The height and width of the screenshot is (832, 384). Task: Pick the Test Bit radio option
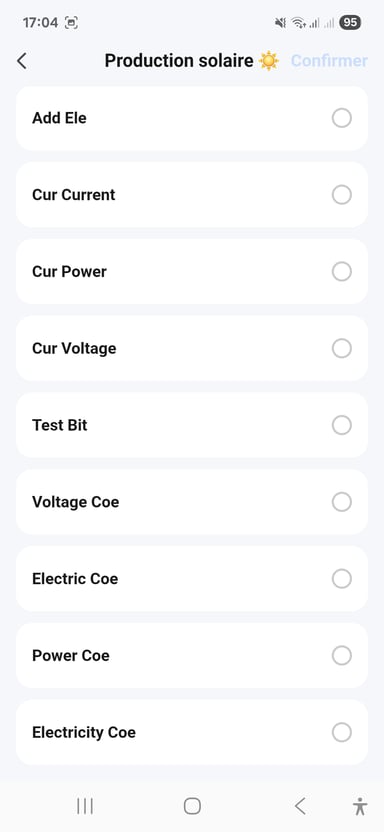[x=342, y=425]
